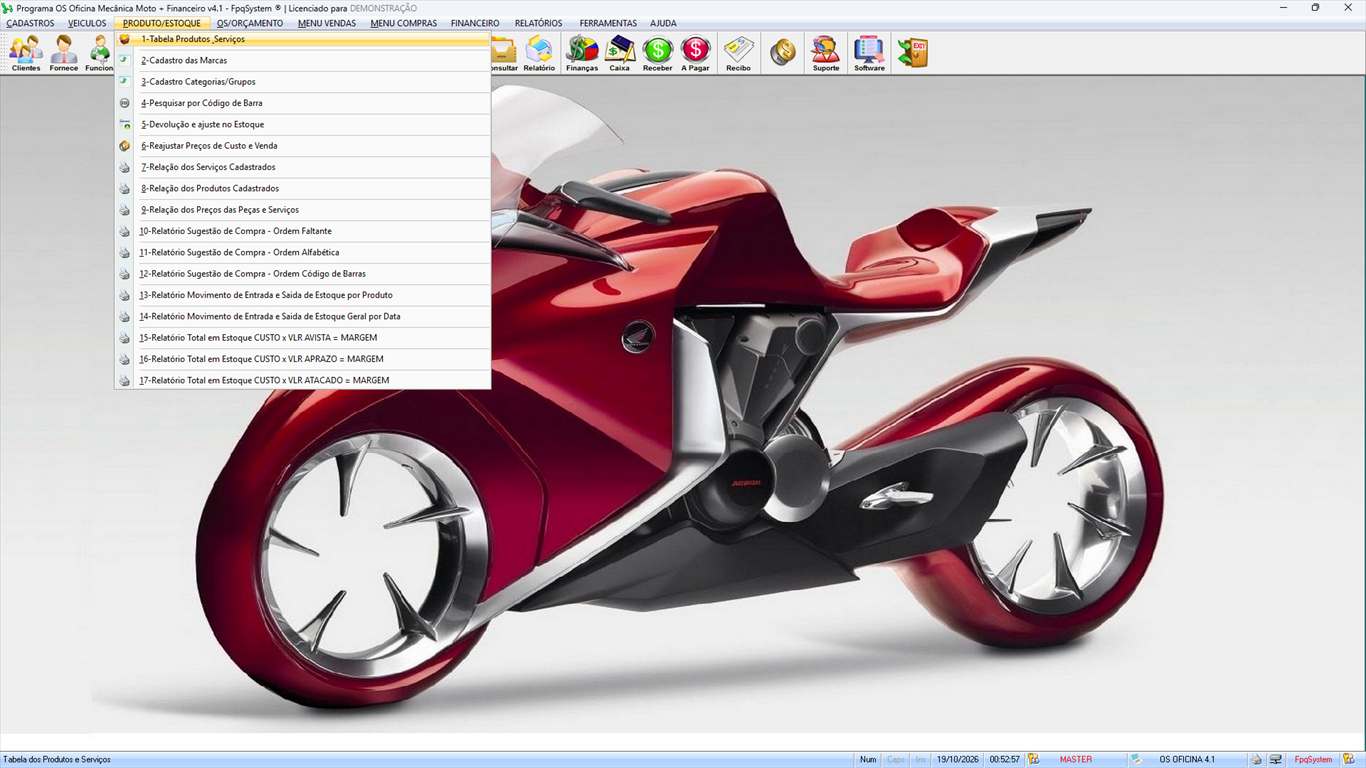Select 1-Tabela Produtos, Serviços
The height and width of the screenshot is (768, 1366).
coord(303,40)
